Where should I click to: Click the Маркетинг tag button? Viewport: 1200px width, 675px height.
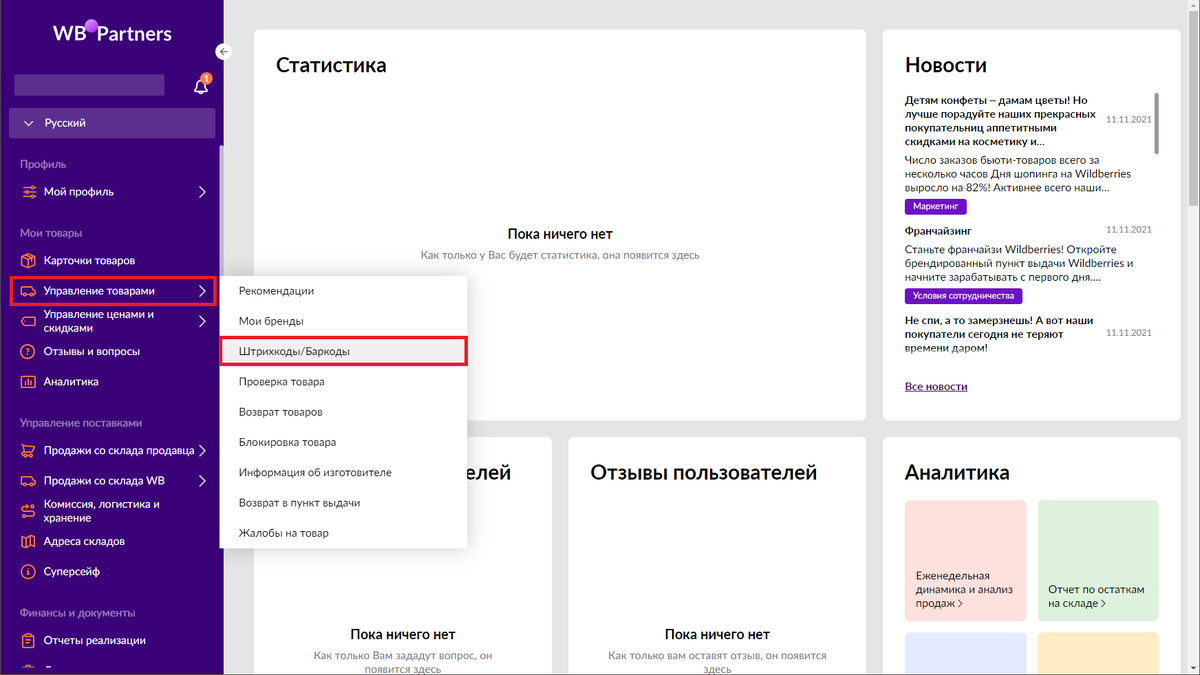pos(936,206)
